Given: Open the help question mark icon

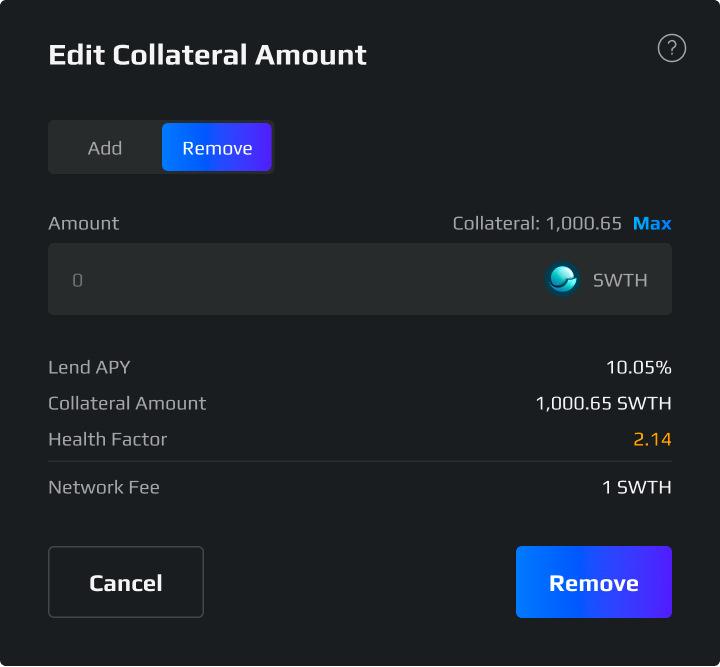Looking at the screenshot, I should 672,48.
